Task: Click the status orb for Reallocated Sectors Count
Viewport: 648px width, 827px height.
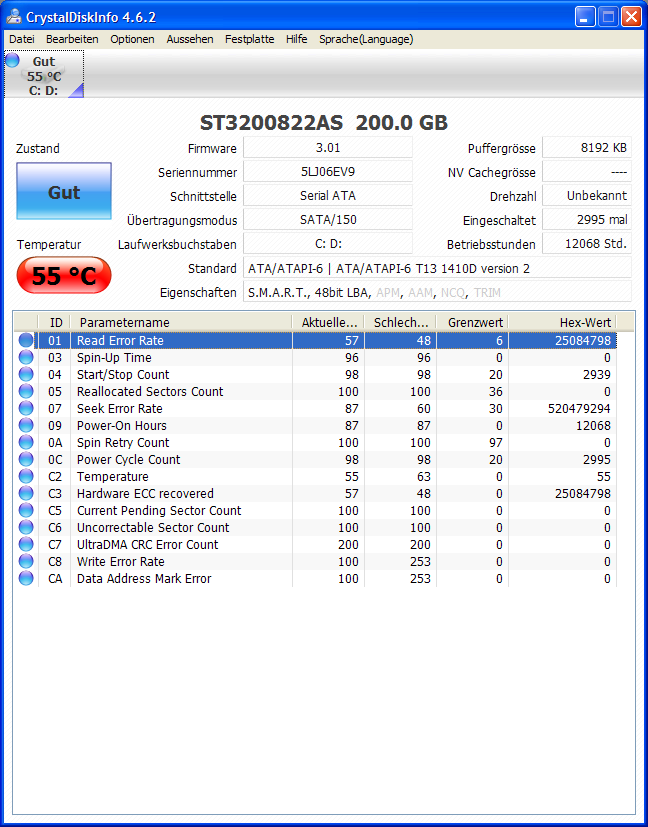Action: pyautogui.click(x=26, y=391)
